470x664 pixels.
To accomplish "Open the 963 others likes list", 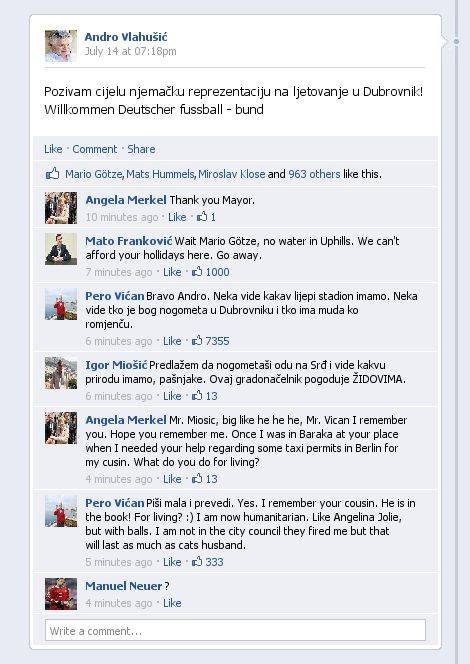I will (x=314, y=174).
